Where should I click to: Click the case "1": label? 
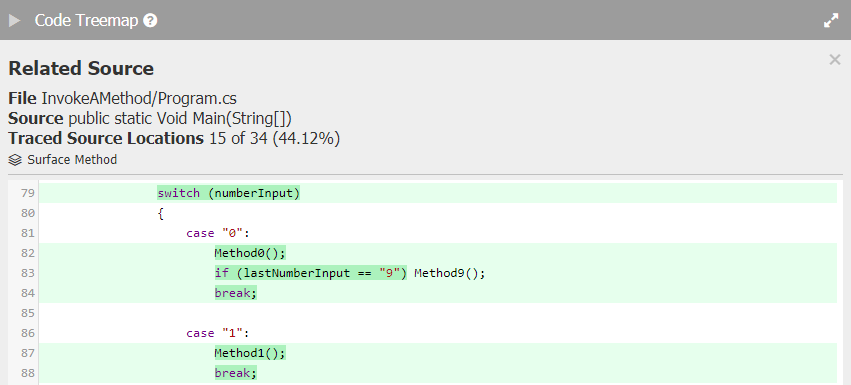tap(218, 333)
